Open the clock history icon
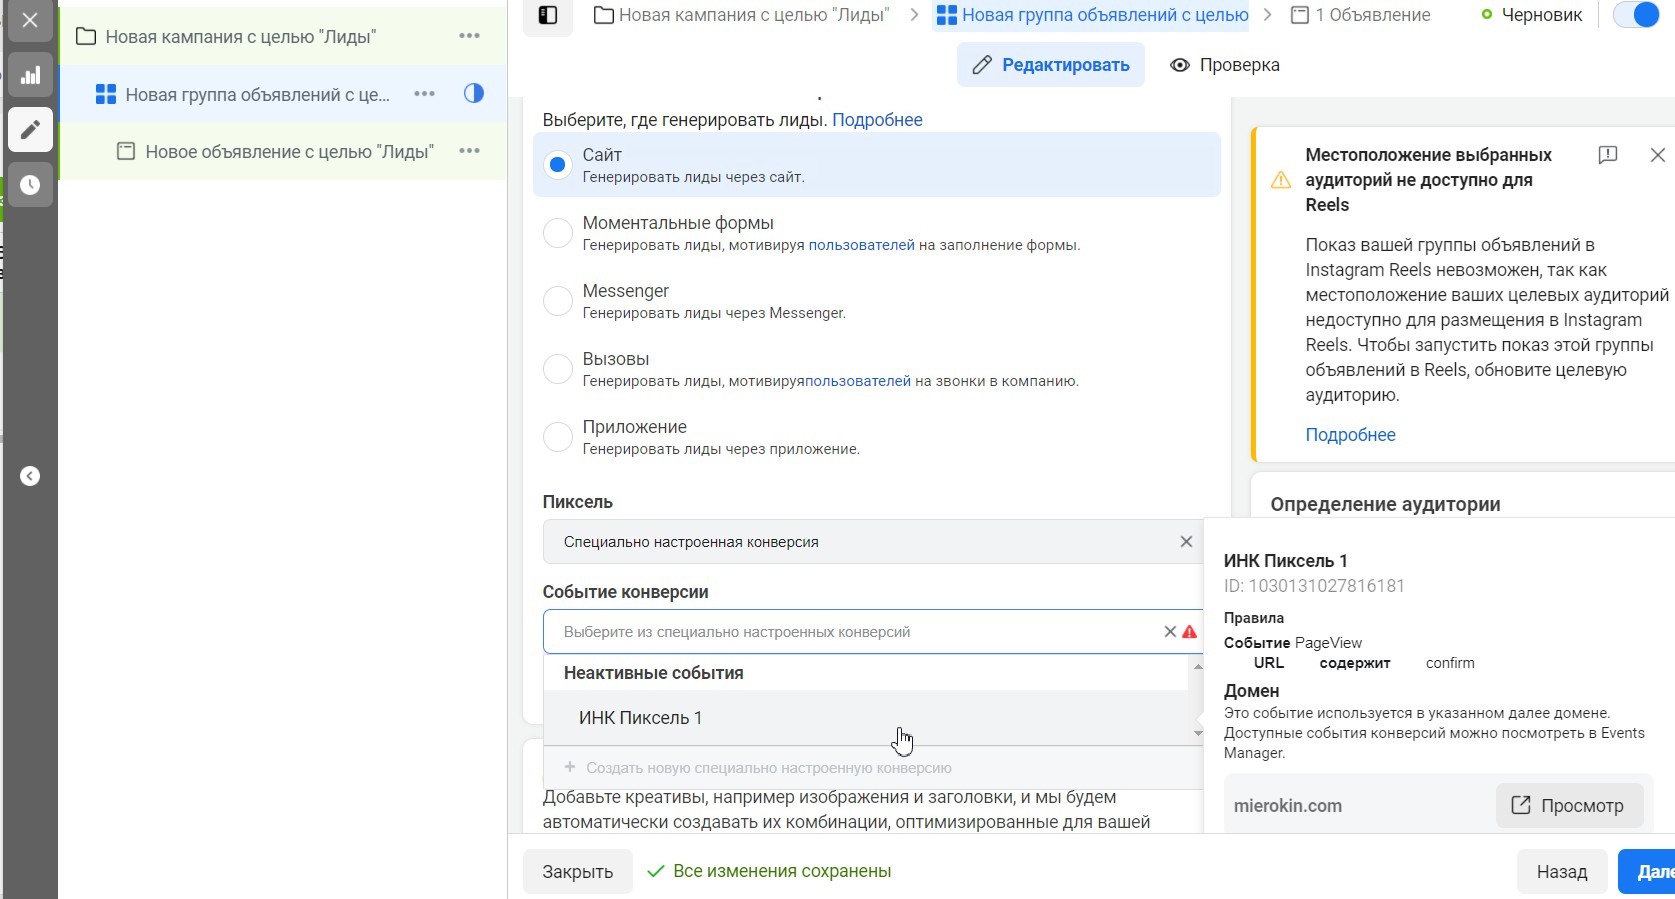 (30, 185)
